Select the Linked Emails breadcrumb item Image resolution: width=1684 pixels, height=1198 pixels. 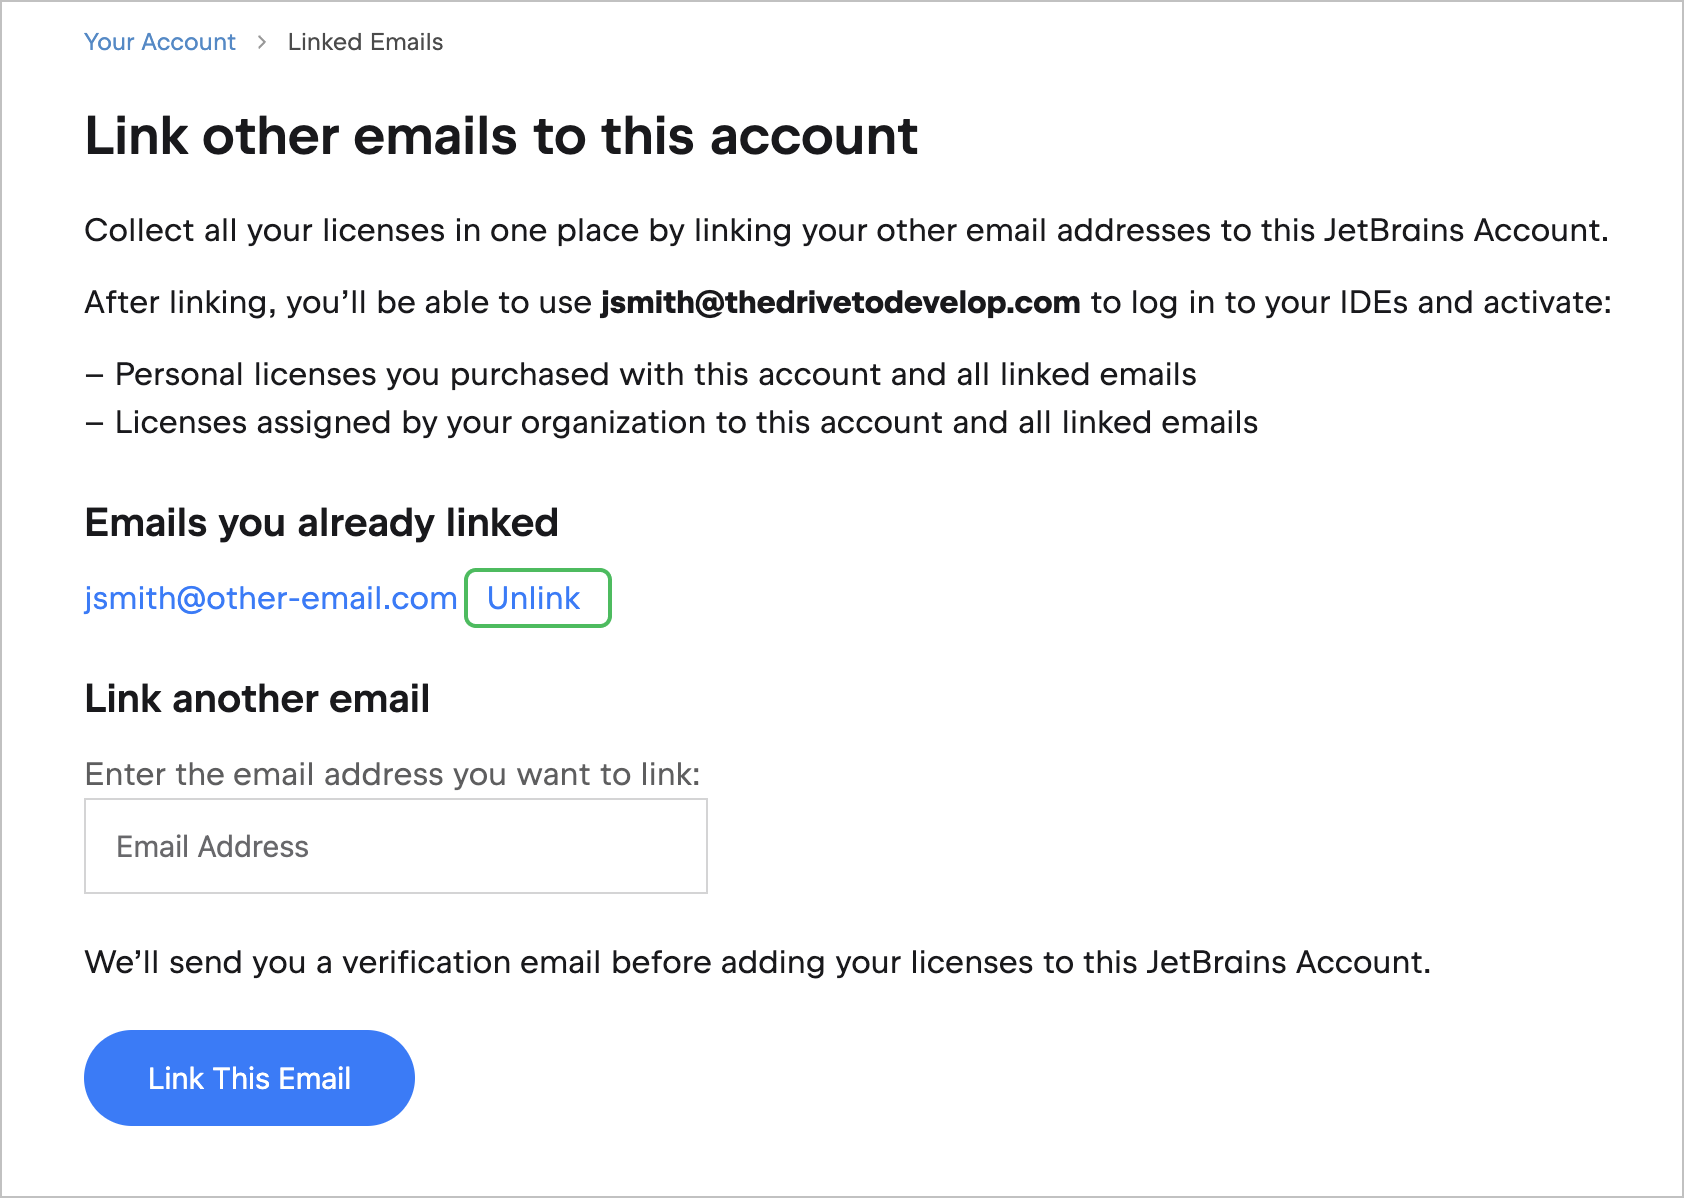[365, 42]
